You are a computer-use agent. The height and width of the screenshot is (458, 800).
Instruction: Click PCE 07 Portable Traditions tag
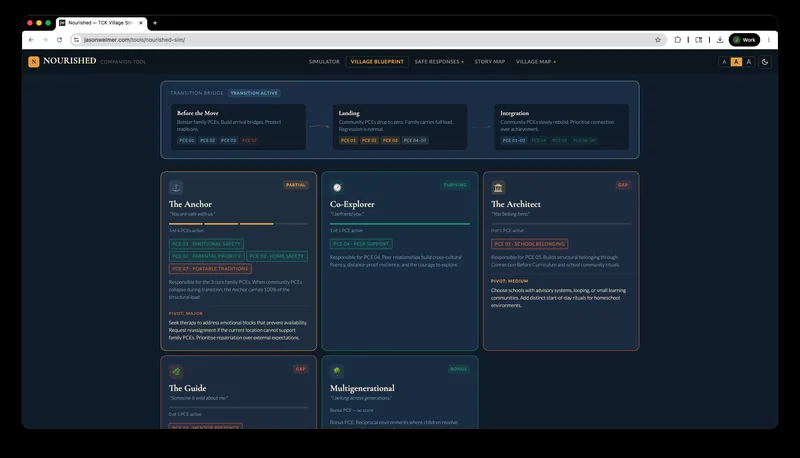210,268
